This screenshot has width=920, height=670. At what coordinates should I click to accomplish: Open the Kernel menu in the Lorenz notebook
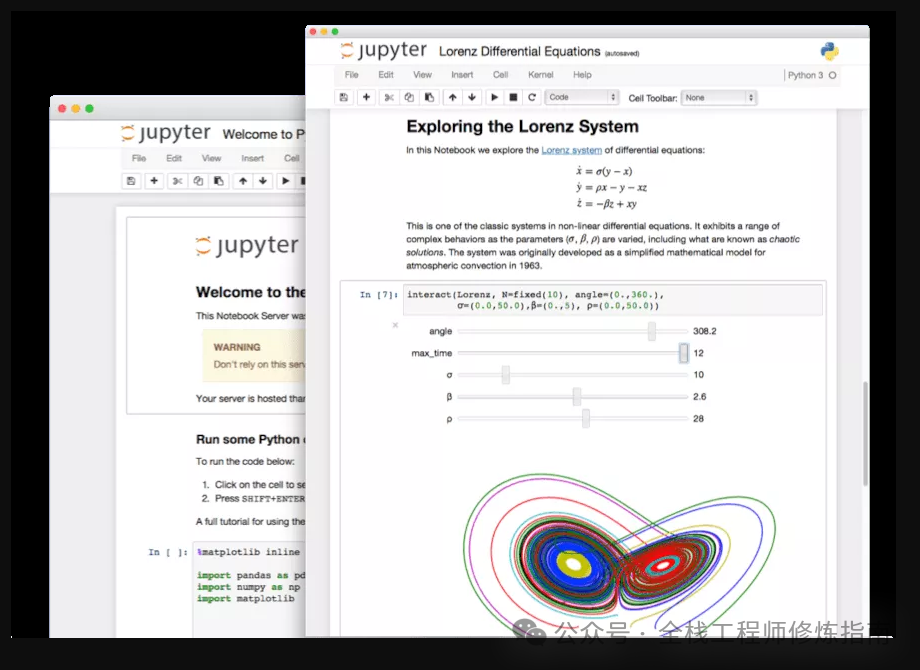click(x=540, y=75)
